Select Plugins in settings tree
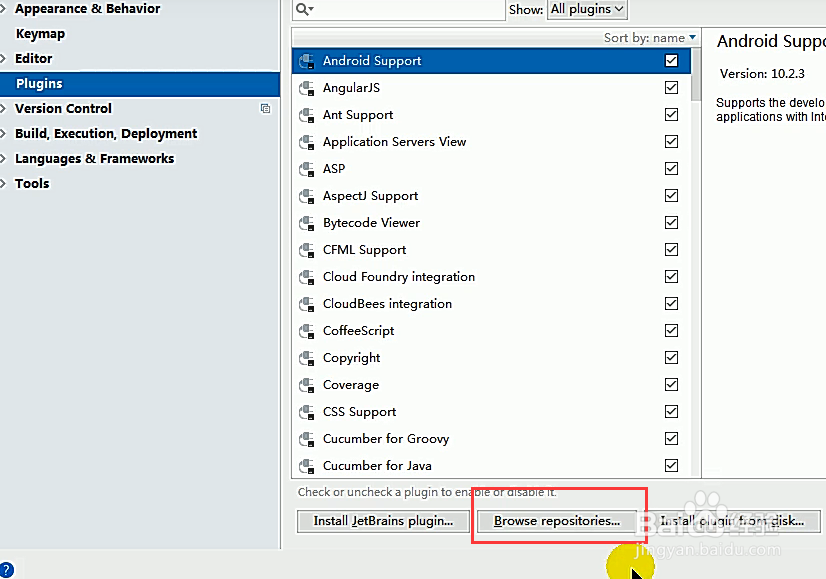This screenshot has height=579, width=826. click(140, 84)
